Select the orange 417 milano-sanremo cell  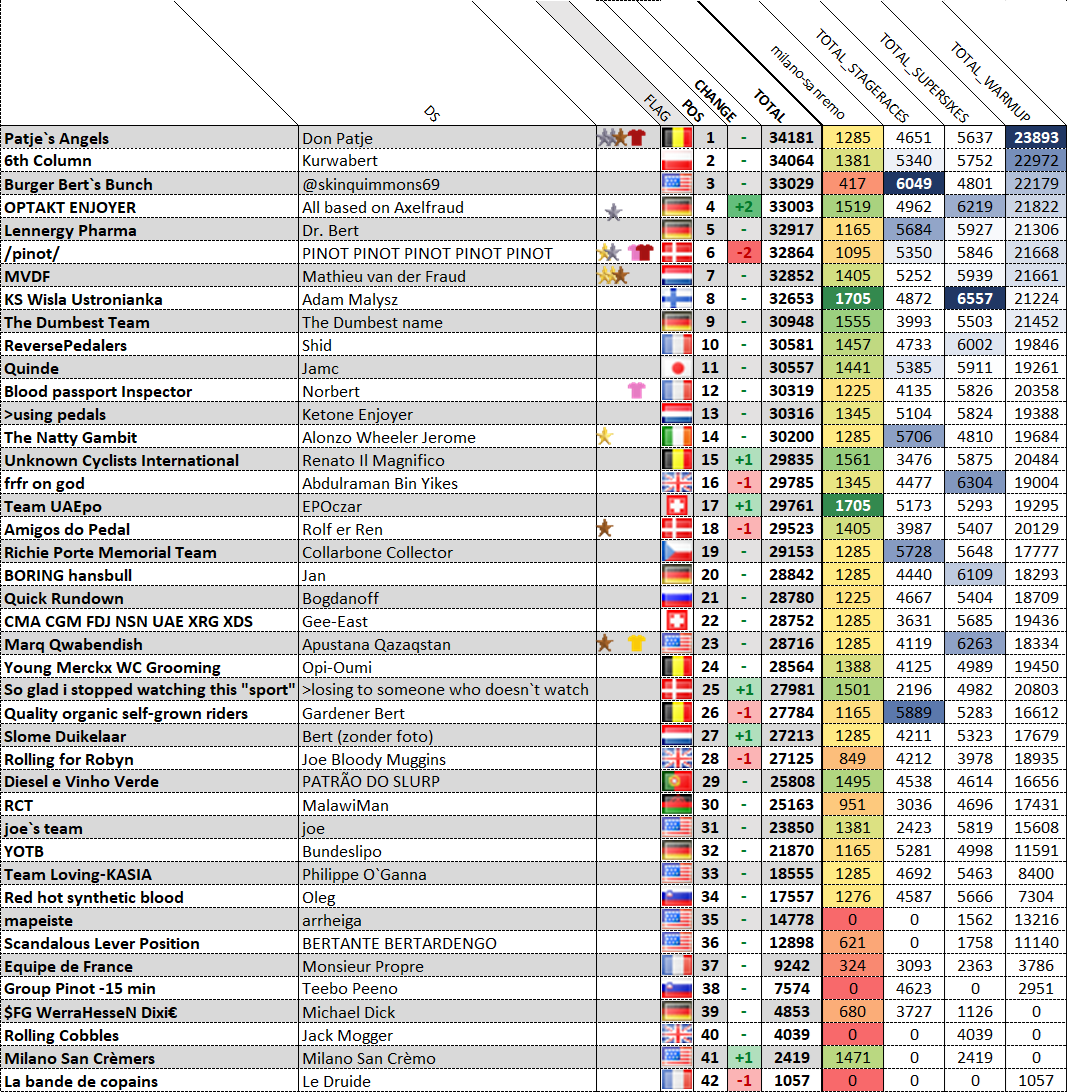[852, 183]
